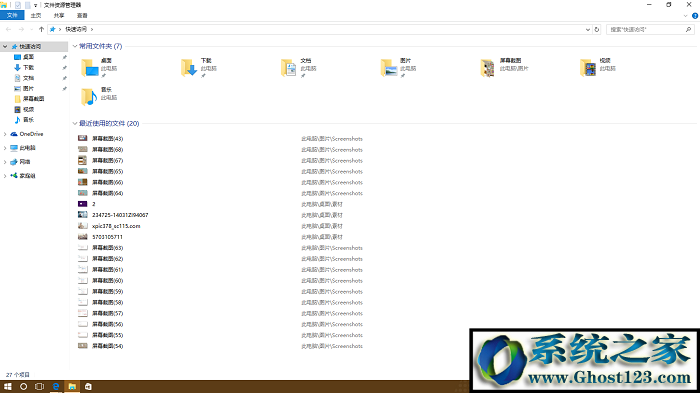Image resolution: width=700 pixels, height=393 pixels.
Task: Click the Properties icon in the title bar
Action: click(18, 5)
